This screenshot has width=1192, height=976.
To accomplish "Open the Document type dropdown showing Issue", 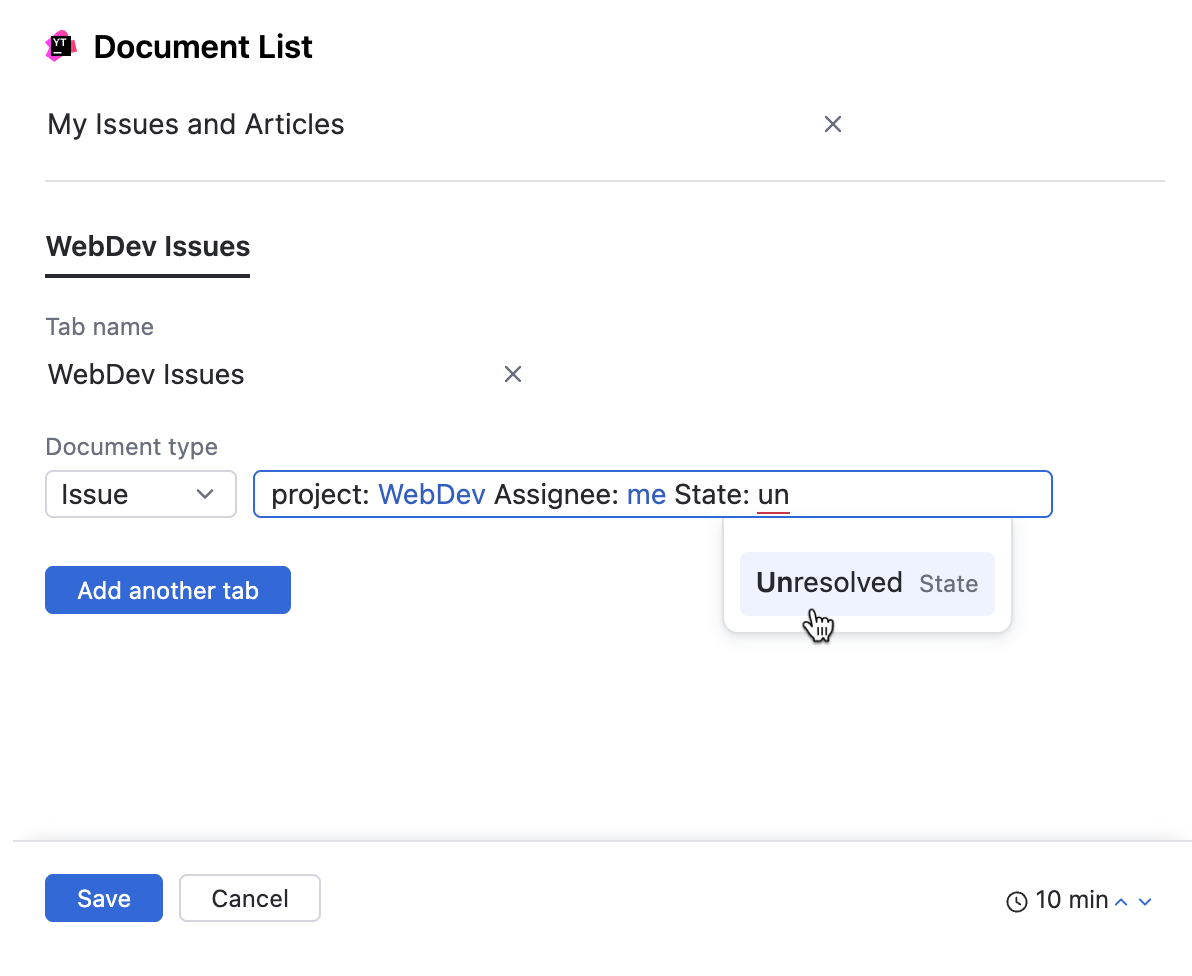I will [x=140, y=493].
